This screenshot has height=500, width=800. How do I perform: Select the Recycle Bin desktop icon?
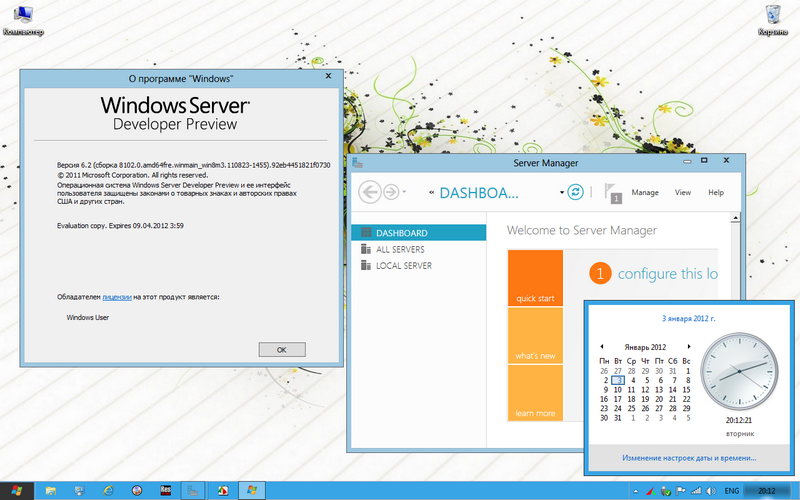pos(773,20)
